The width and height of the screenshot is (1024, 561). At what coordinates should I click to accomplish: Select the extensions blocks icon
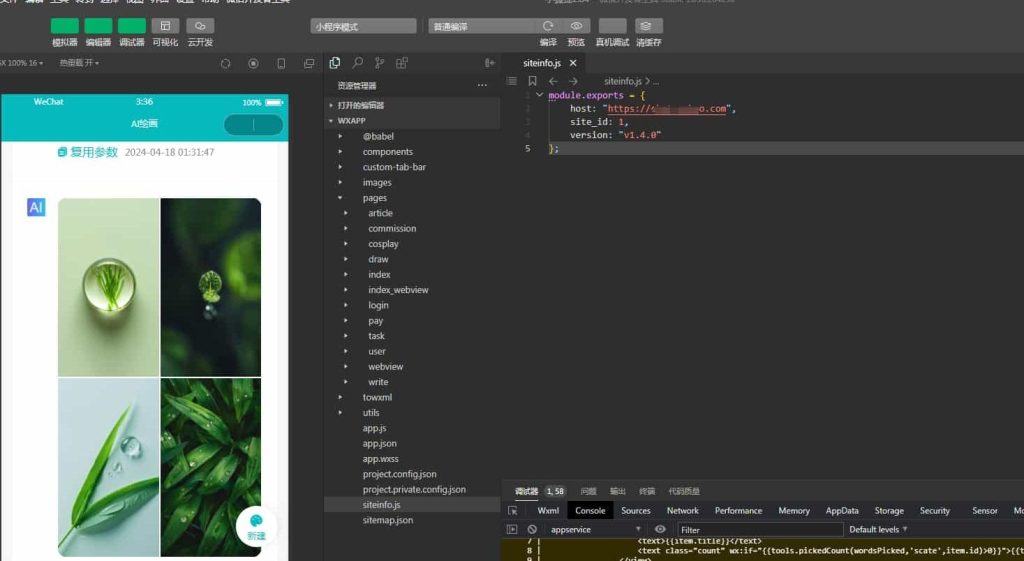[x=402, y=63]
